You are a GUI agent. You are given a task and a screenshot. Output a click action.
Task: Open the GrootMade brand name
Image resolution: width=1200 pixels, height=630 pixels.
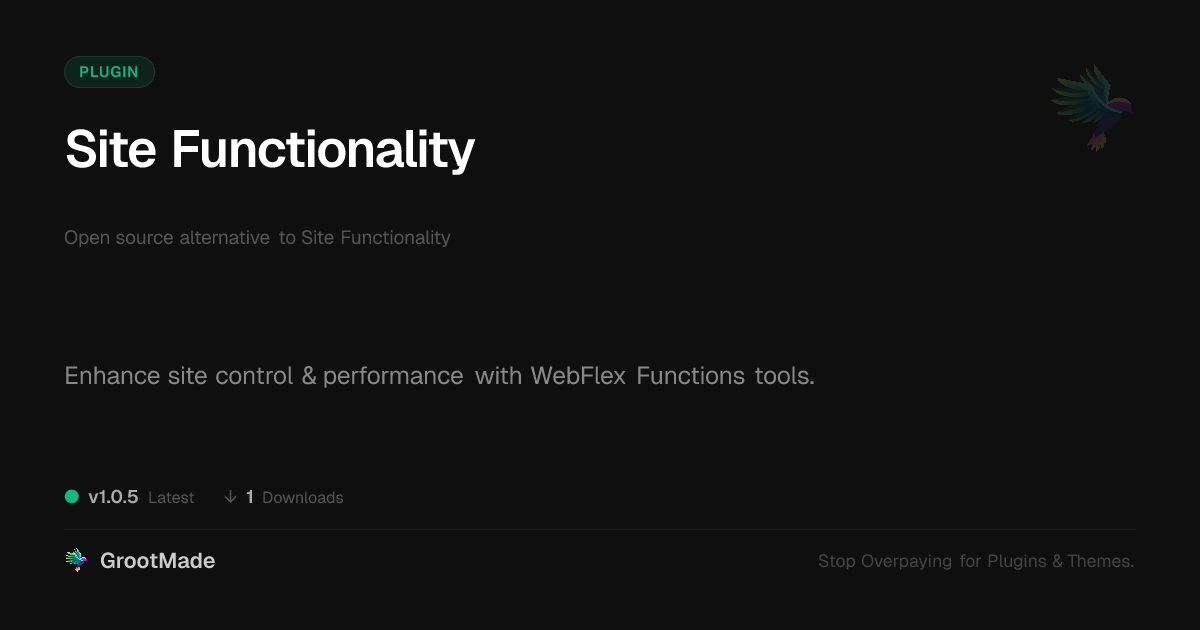pos(157,561)
